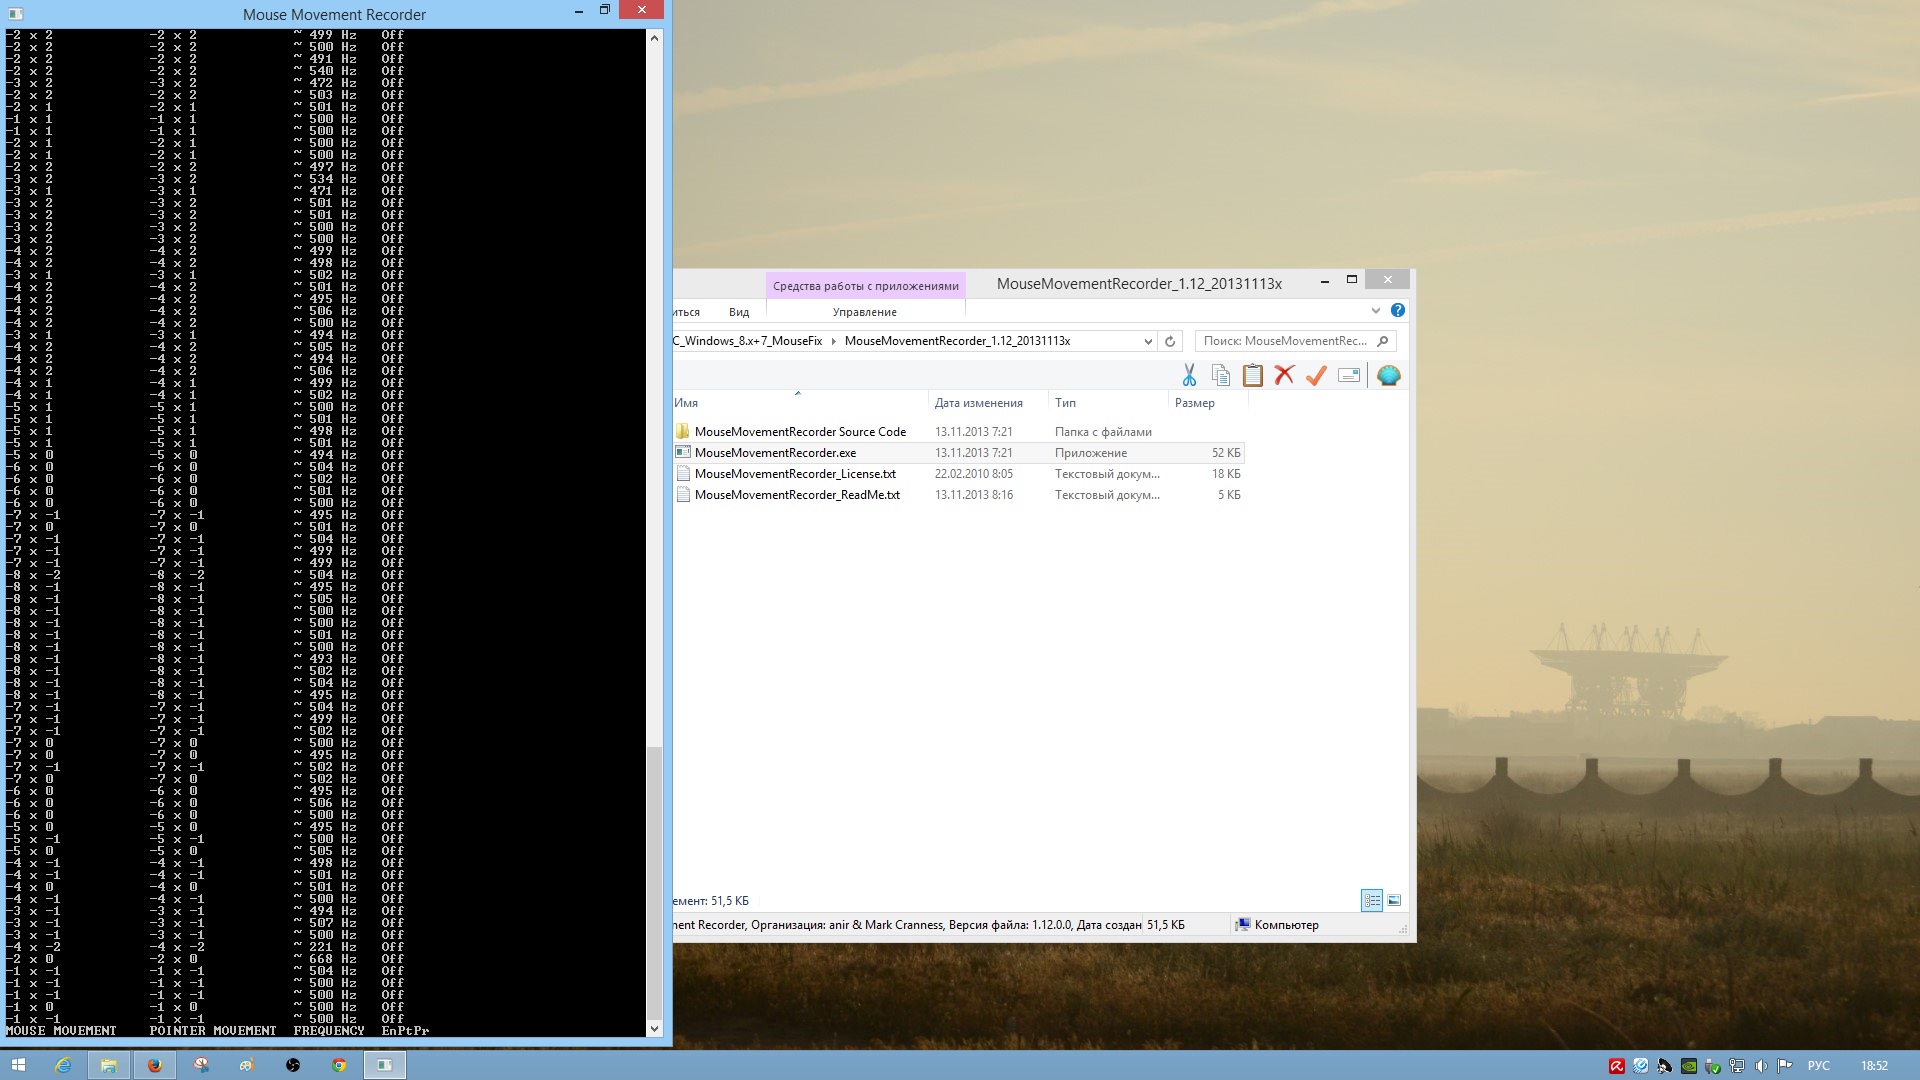Open the Classic Shell settings shell icon
Image resolution: width=1920 pixels, height=1080 pixels.
[1388, 375]
